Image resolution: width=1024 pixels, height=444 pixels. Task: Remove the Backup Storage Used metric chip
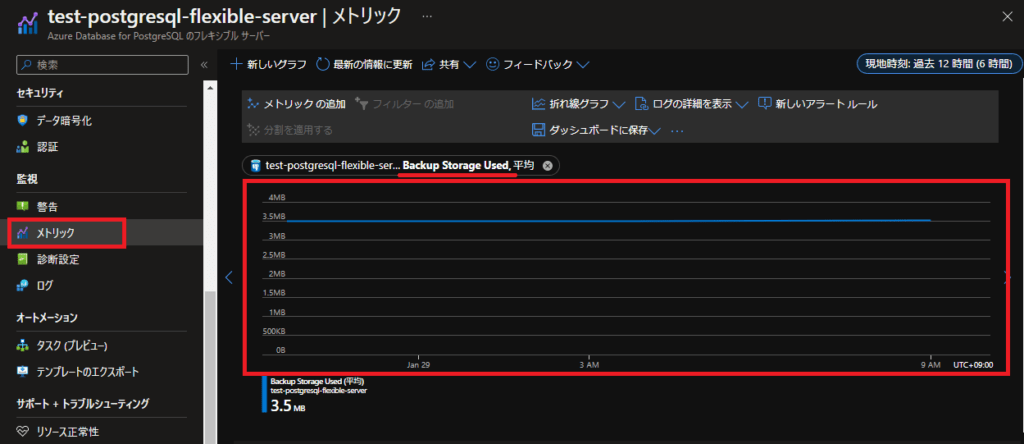click(x=547, y=165)
